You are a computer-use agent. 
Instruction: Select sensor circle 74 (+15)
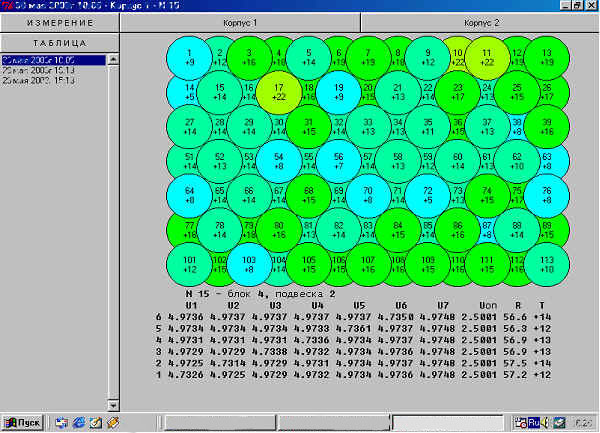click(x=487, y=196)
